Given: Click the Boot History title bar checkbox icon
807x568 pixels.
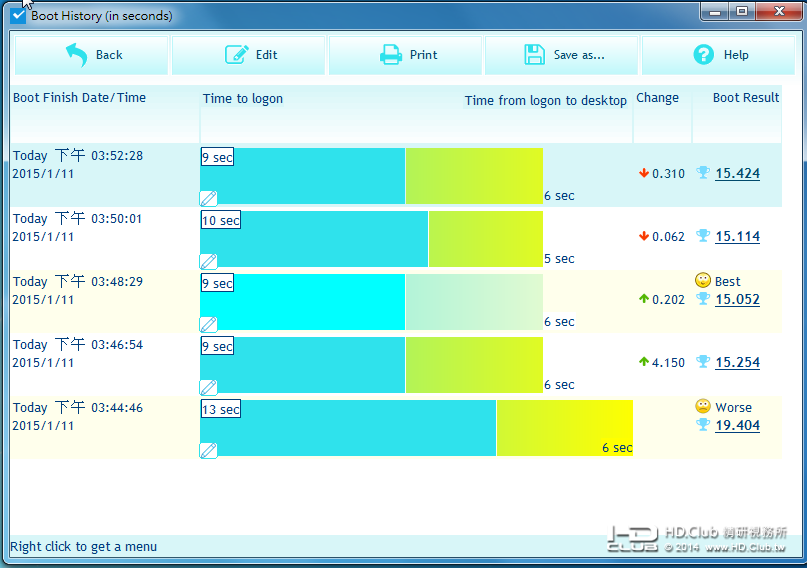Looking at the screenshot, I should pyautogui.click(x=18, y=15).
